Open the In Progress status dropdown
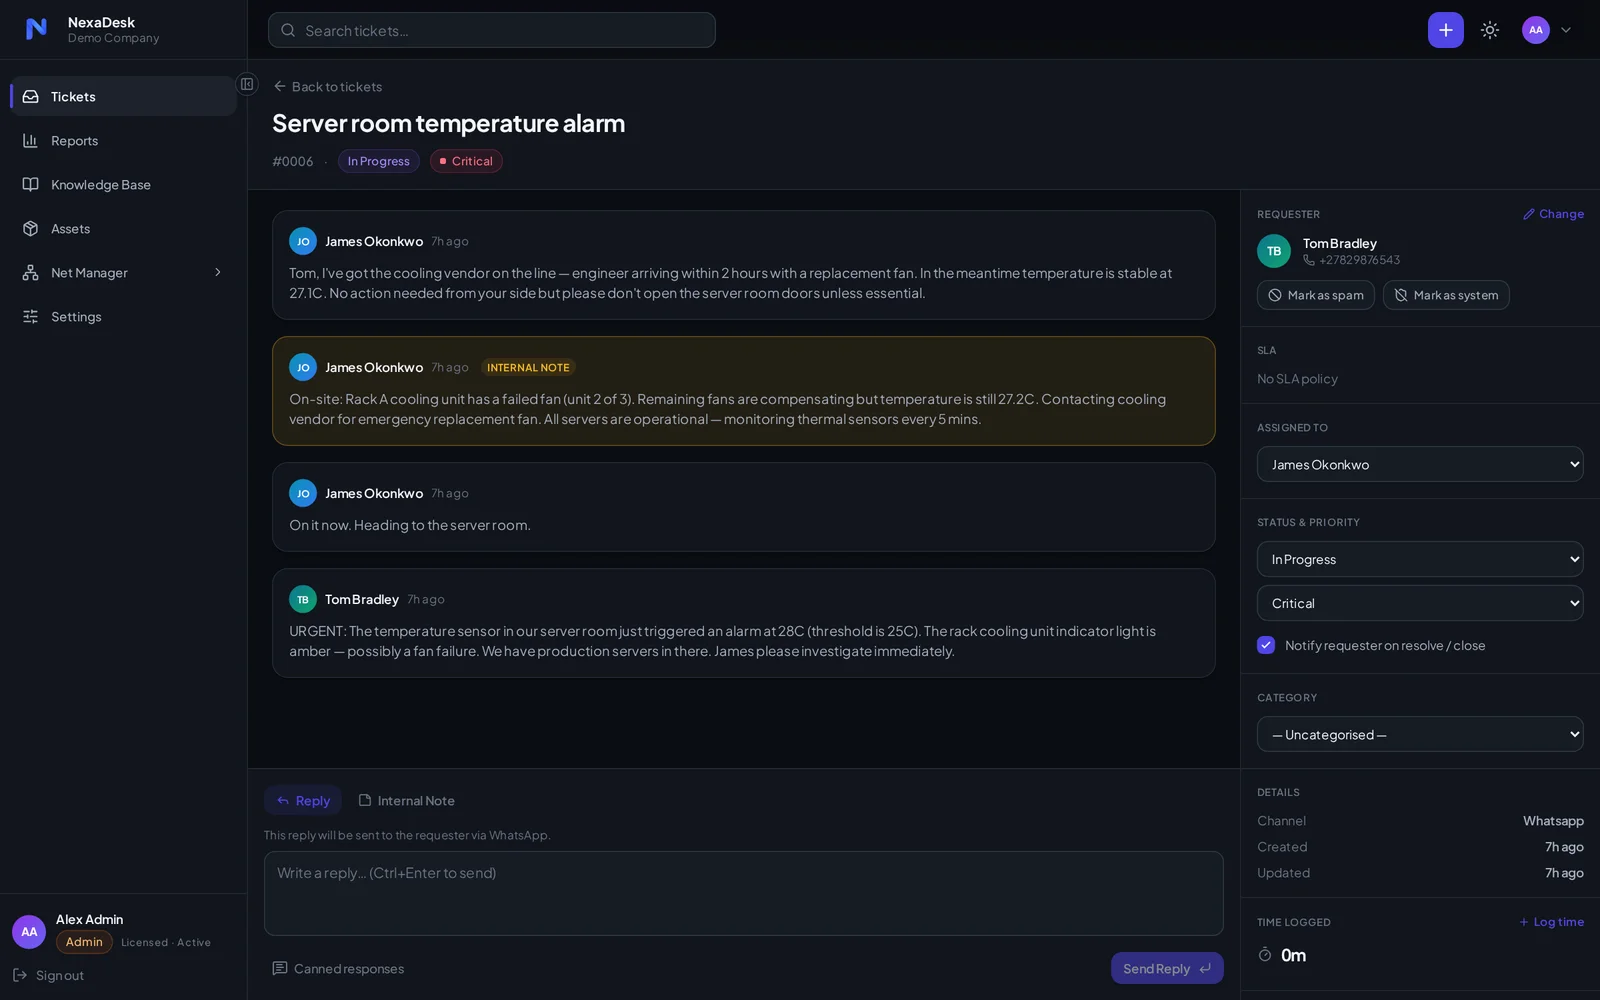The width and height of the screenshot is (1600, 1000). point(1420,559)
